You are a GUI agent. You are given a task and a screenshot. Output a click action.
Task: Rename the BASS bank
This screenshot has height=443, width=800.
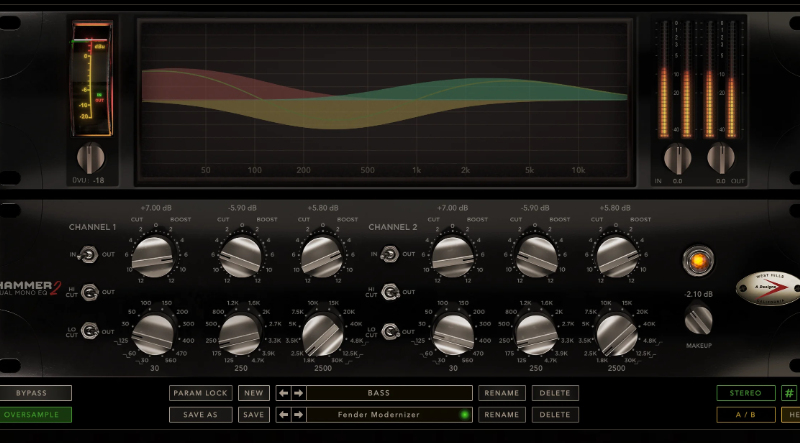[x=502, y=393]
